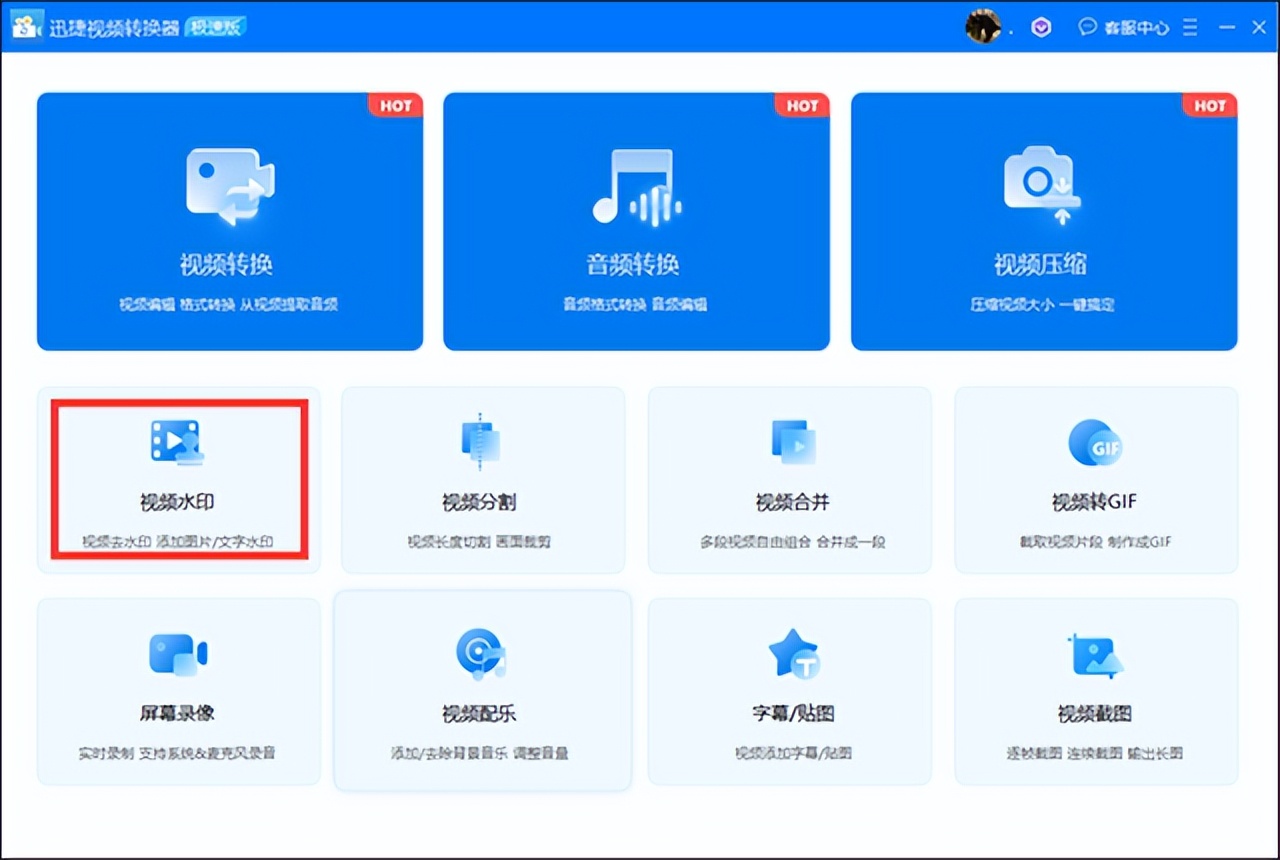
Task: Open the 音频转换 audio conversion music icon
Action: point(636,186)
